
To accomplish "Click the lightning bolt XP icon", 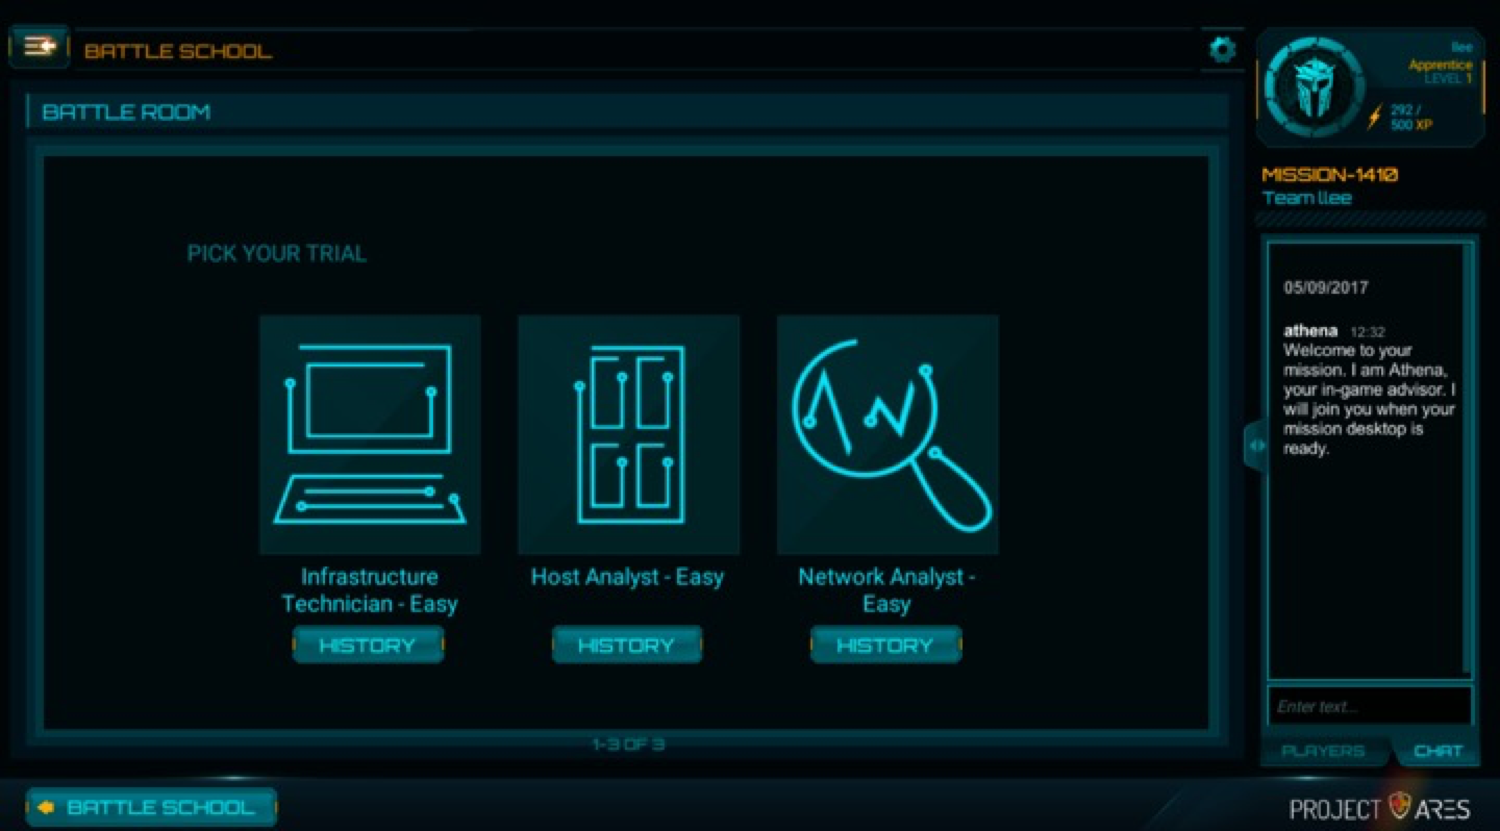I will click(1376, 116).
